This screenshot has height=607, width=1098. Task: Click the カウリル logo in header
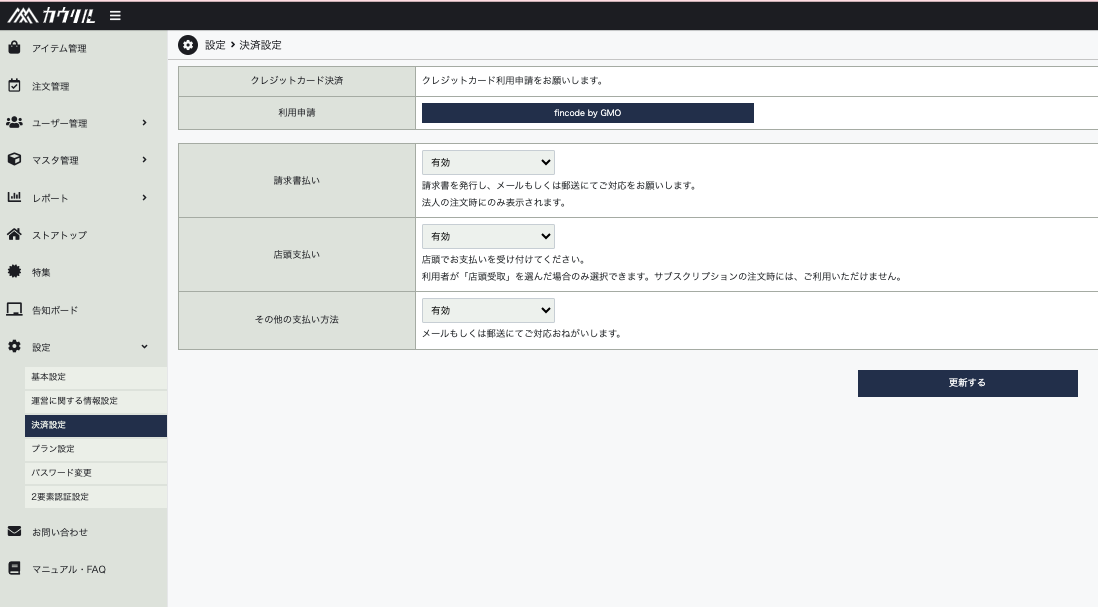click(x=50, y=15)
